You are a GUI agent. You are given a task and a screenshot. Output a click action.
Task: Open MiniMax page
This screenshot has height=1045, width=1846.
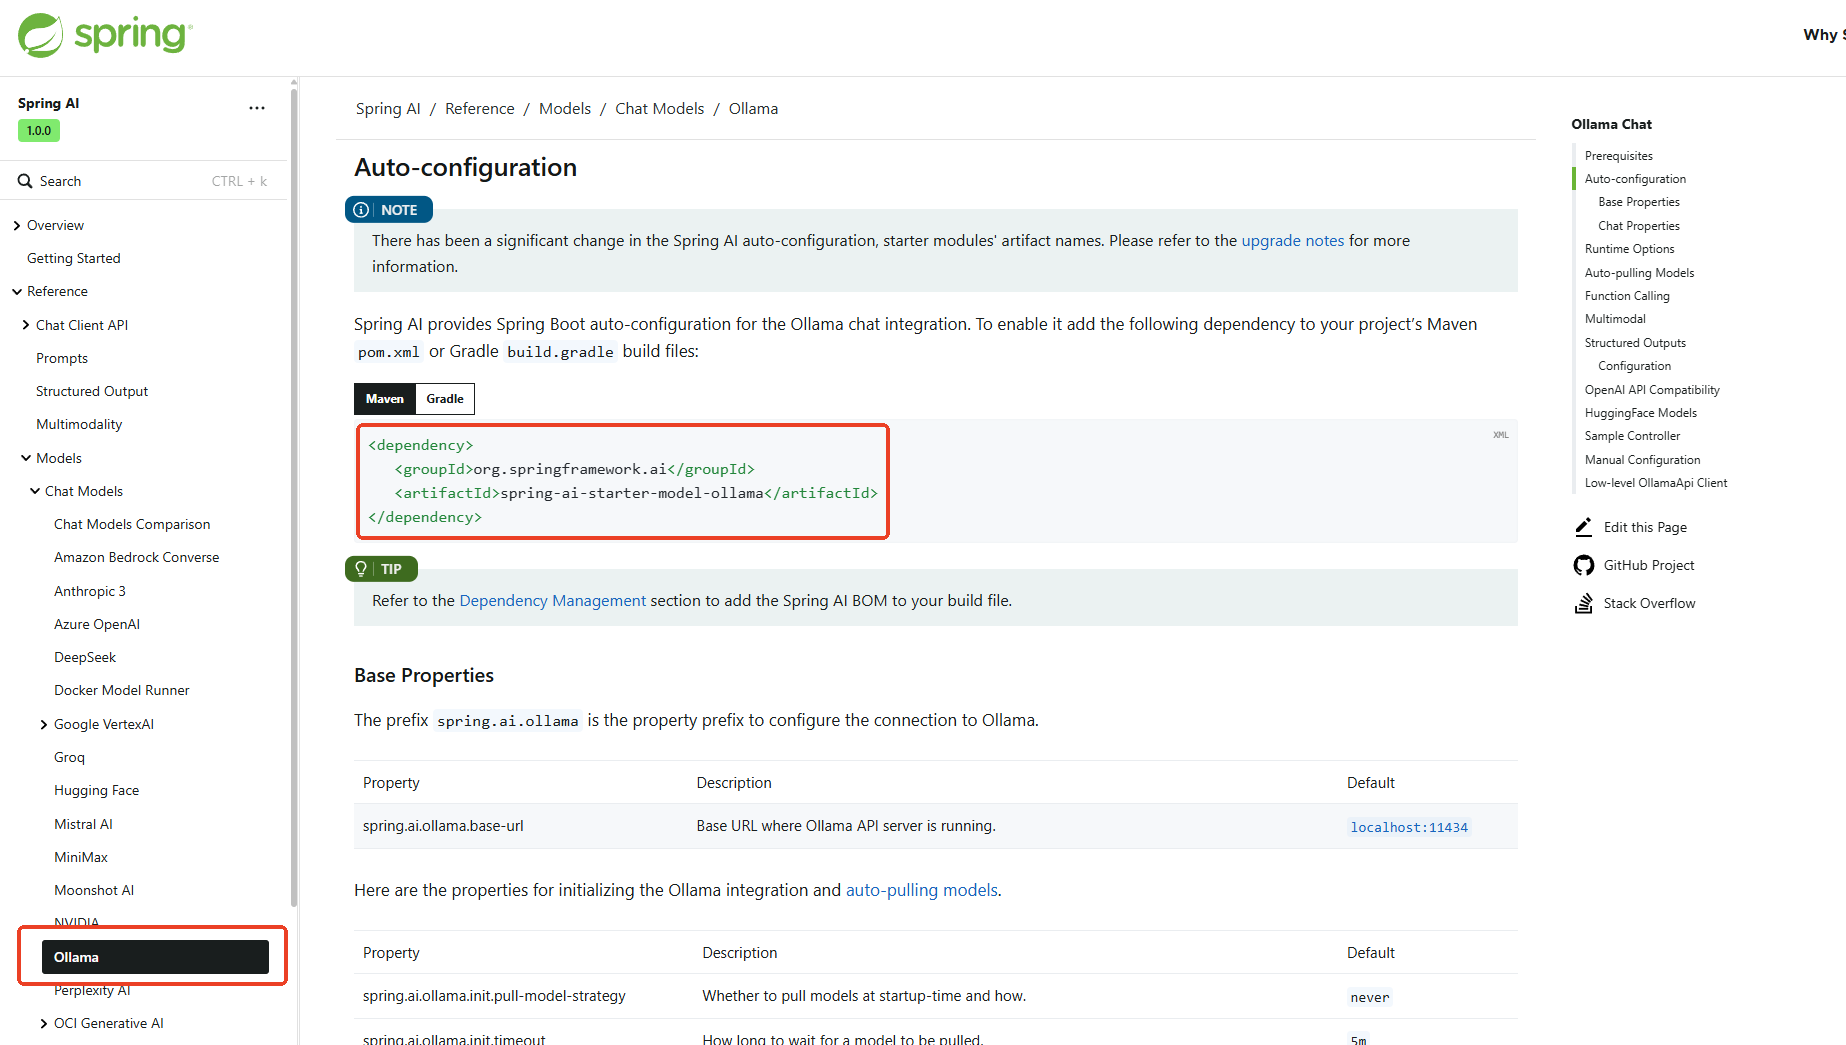(x=81, y=857)
